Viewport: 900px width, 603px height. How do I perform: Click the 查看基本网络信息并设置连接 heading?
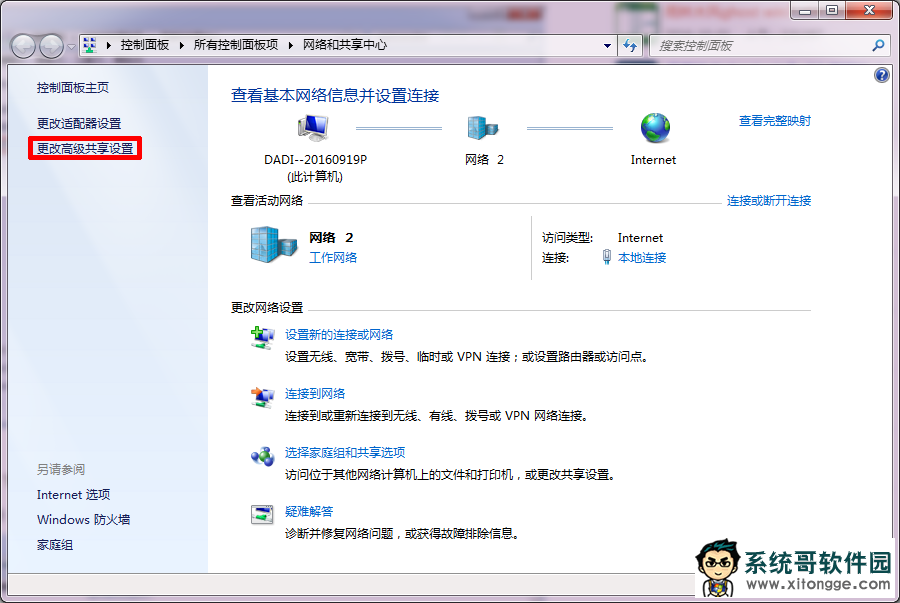335,95
